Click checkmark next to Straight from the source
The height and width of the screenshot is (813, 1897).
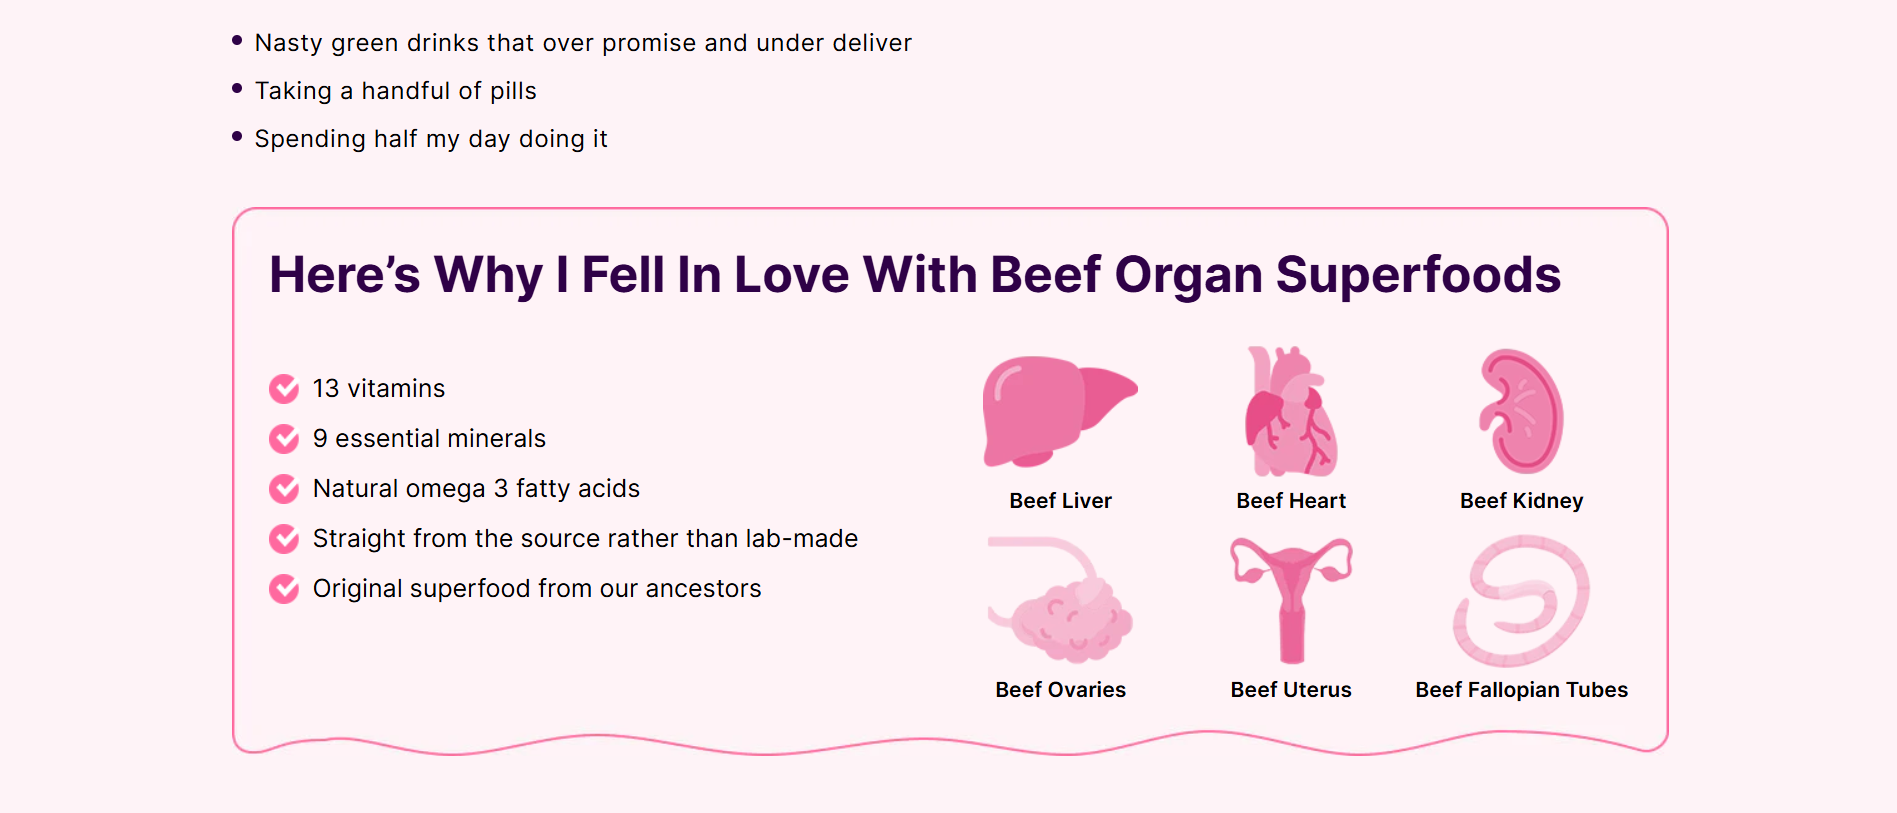click(284, 538)
